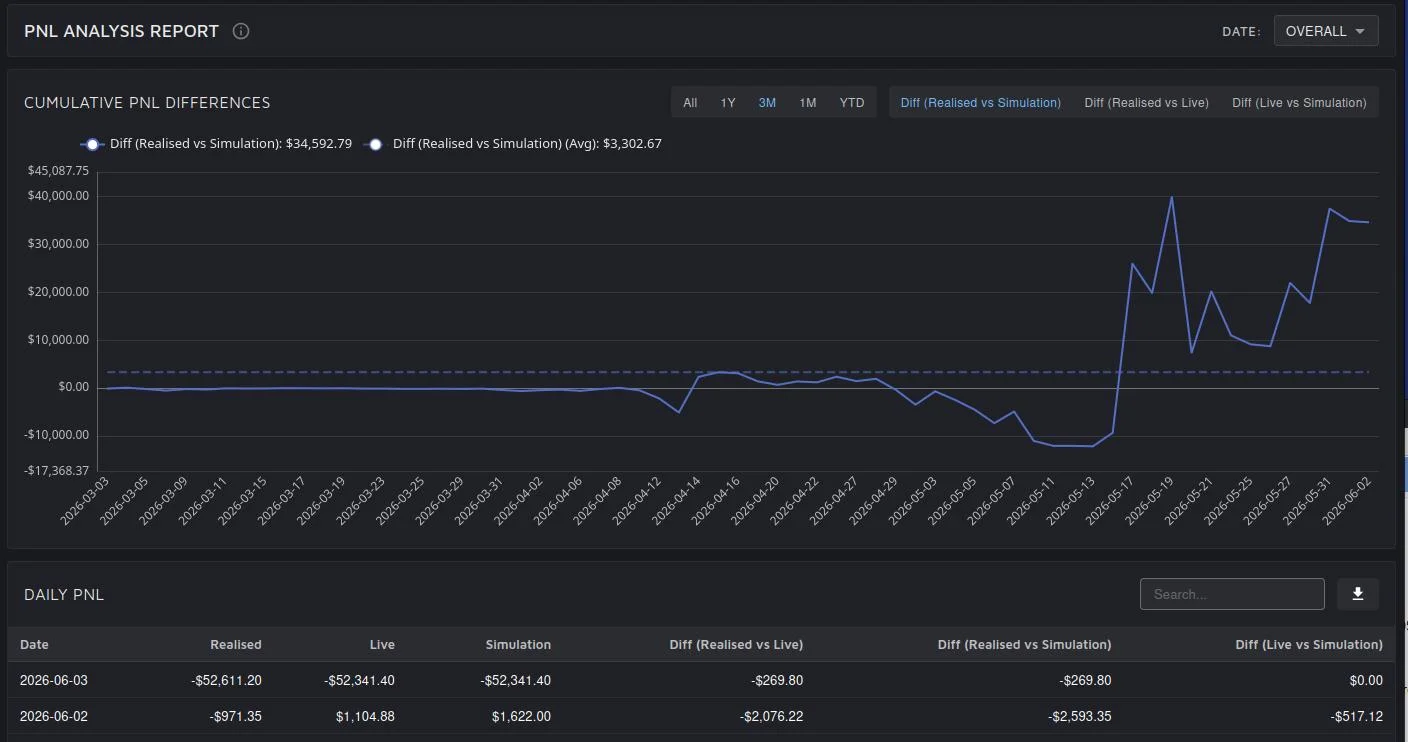Click the $40,000.00 y-axis label
This screenshot has width=1408, height=742.
(59, 196)
